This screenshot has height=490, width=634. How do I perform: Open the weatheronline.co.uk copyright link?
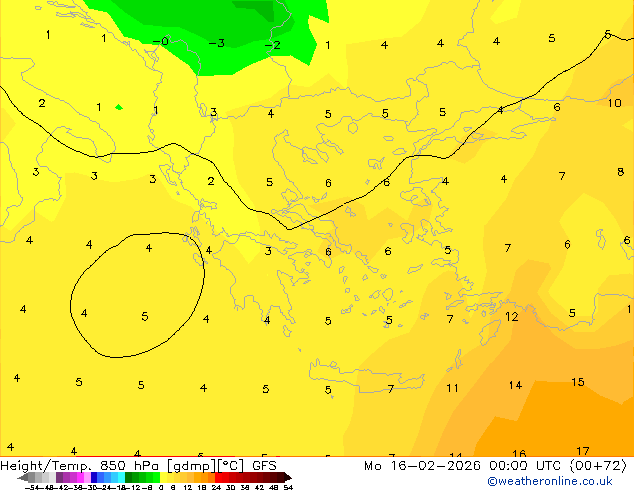[550, 481]
